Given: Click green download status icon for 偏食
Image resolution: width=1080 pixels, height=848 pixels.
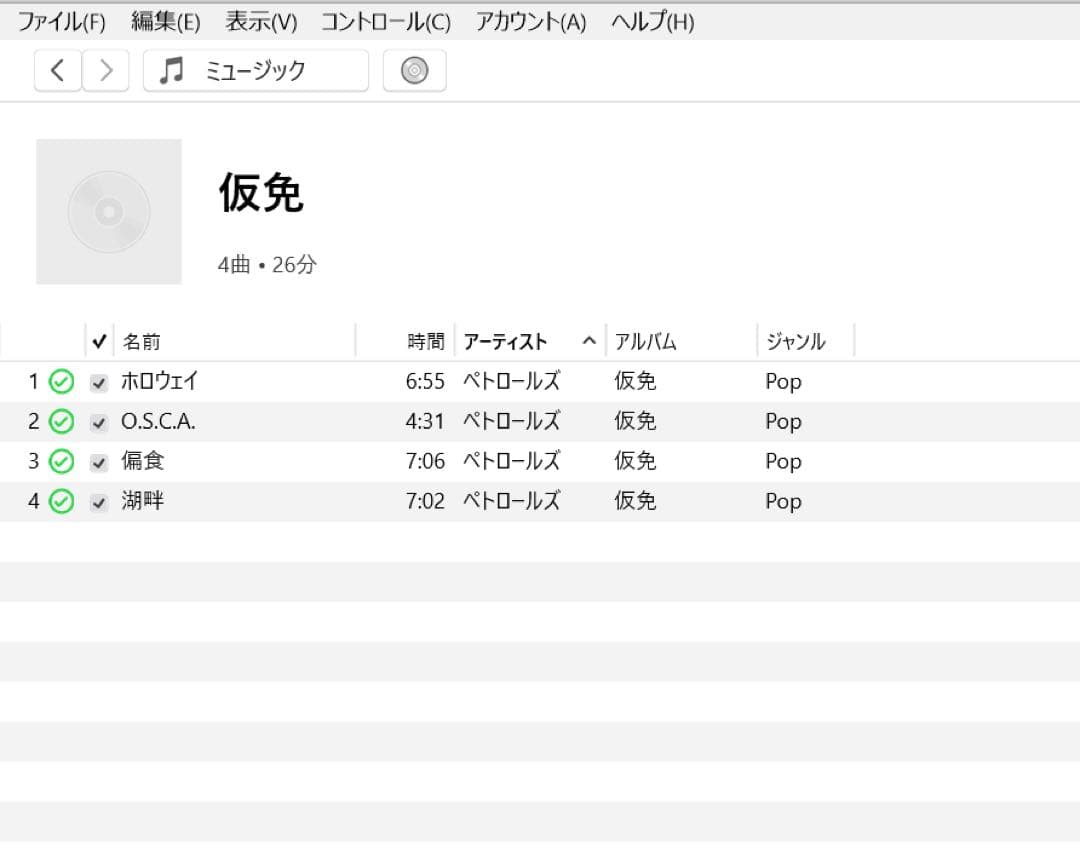Looking at the screenshot, I should point(61,462).
